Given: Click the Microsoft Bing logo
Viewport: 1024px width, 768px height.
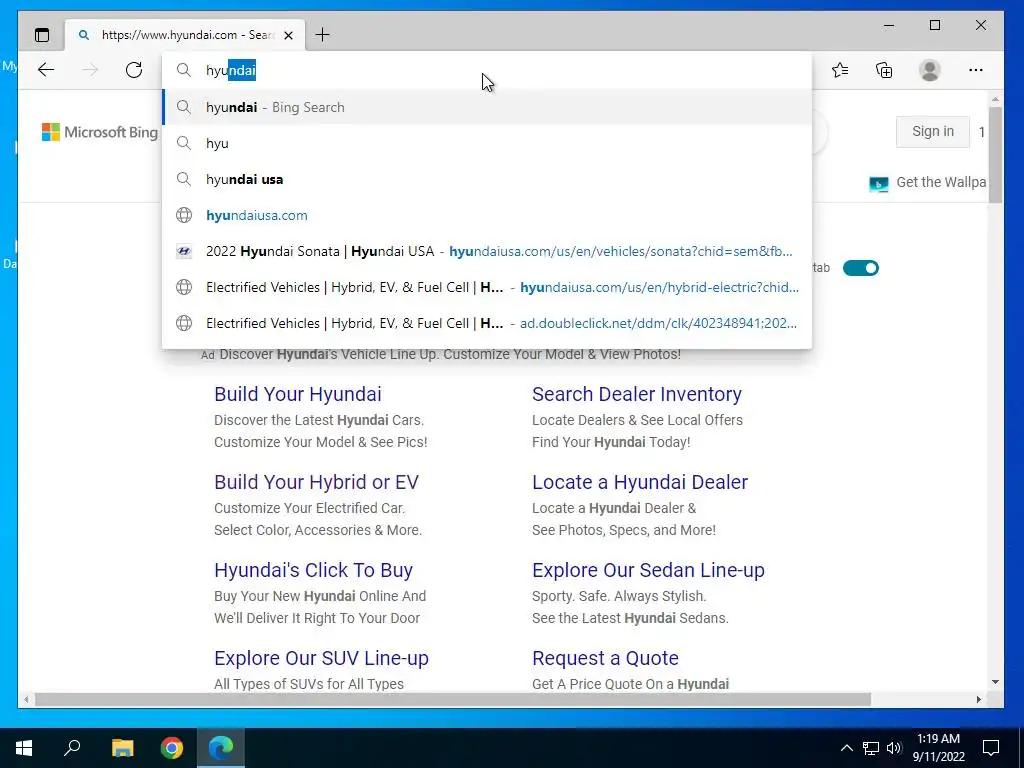Looking at the screenshot, I should point(100,132).
